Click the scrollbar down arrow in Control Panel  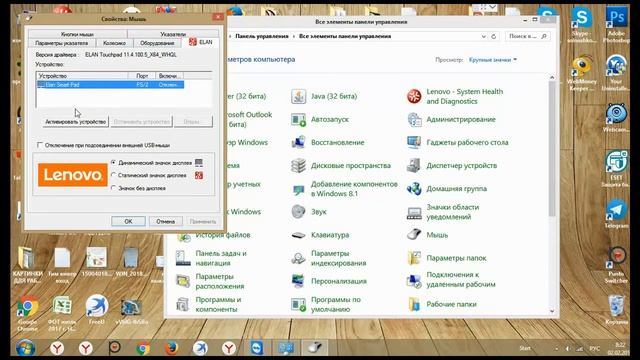coord(552,311)
